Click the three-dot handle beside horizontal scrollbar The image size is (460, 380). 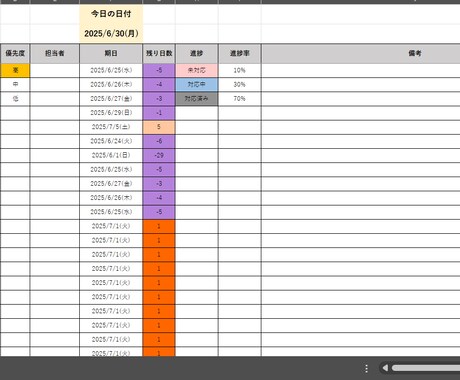366,368
